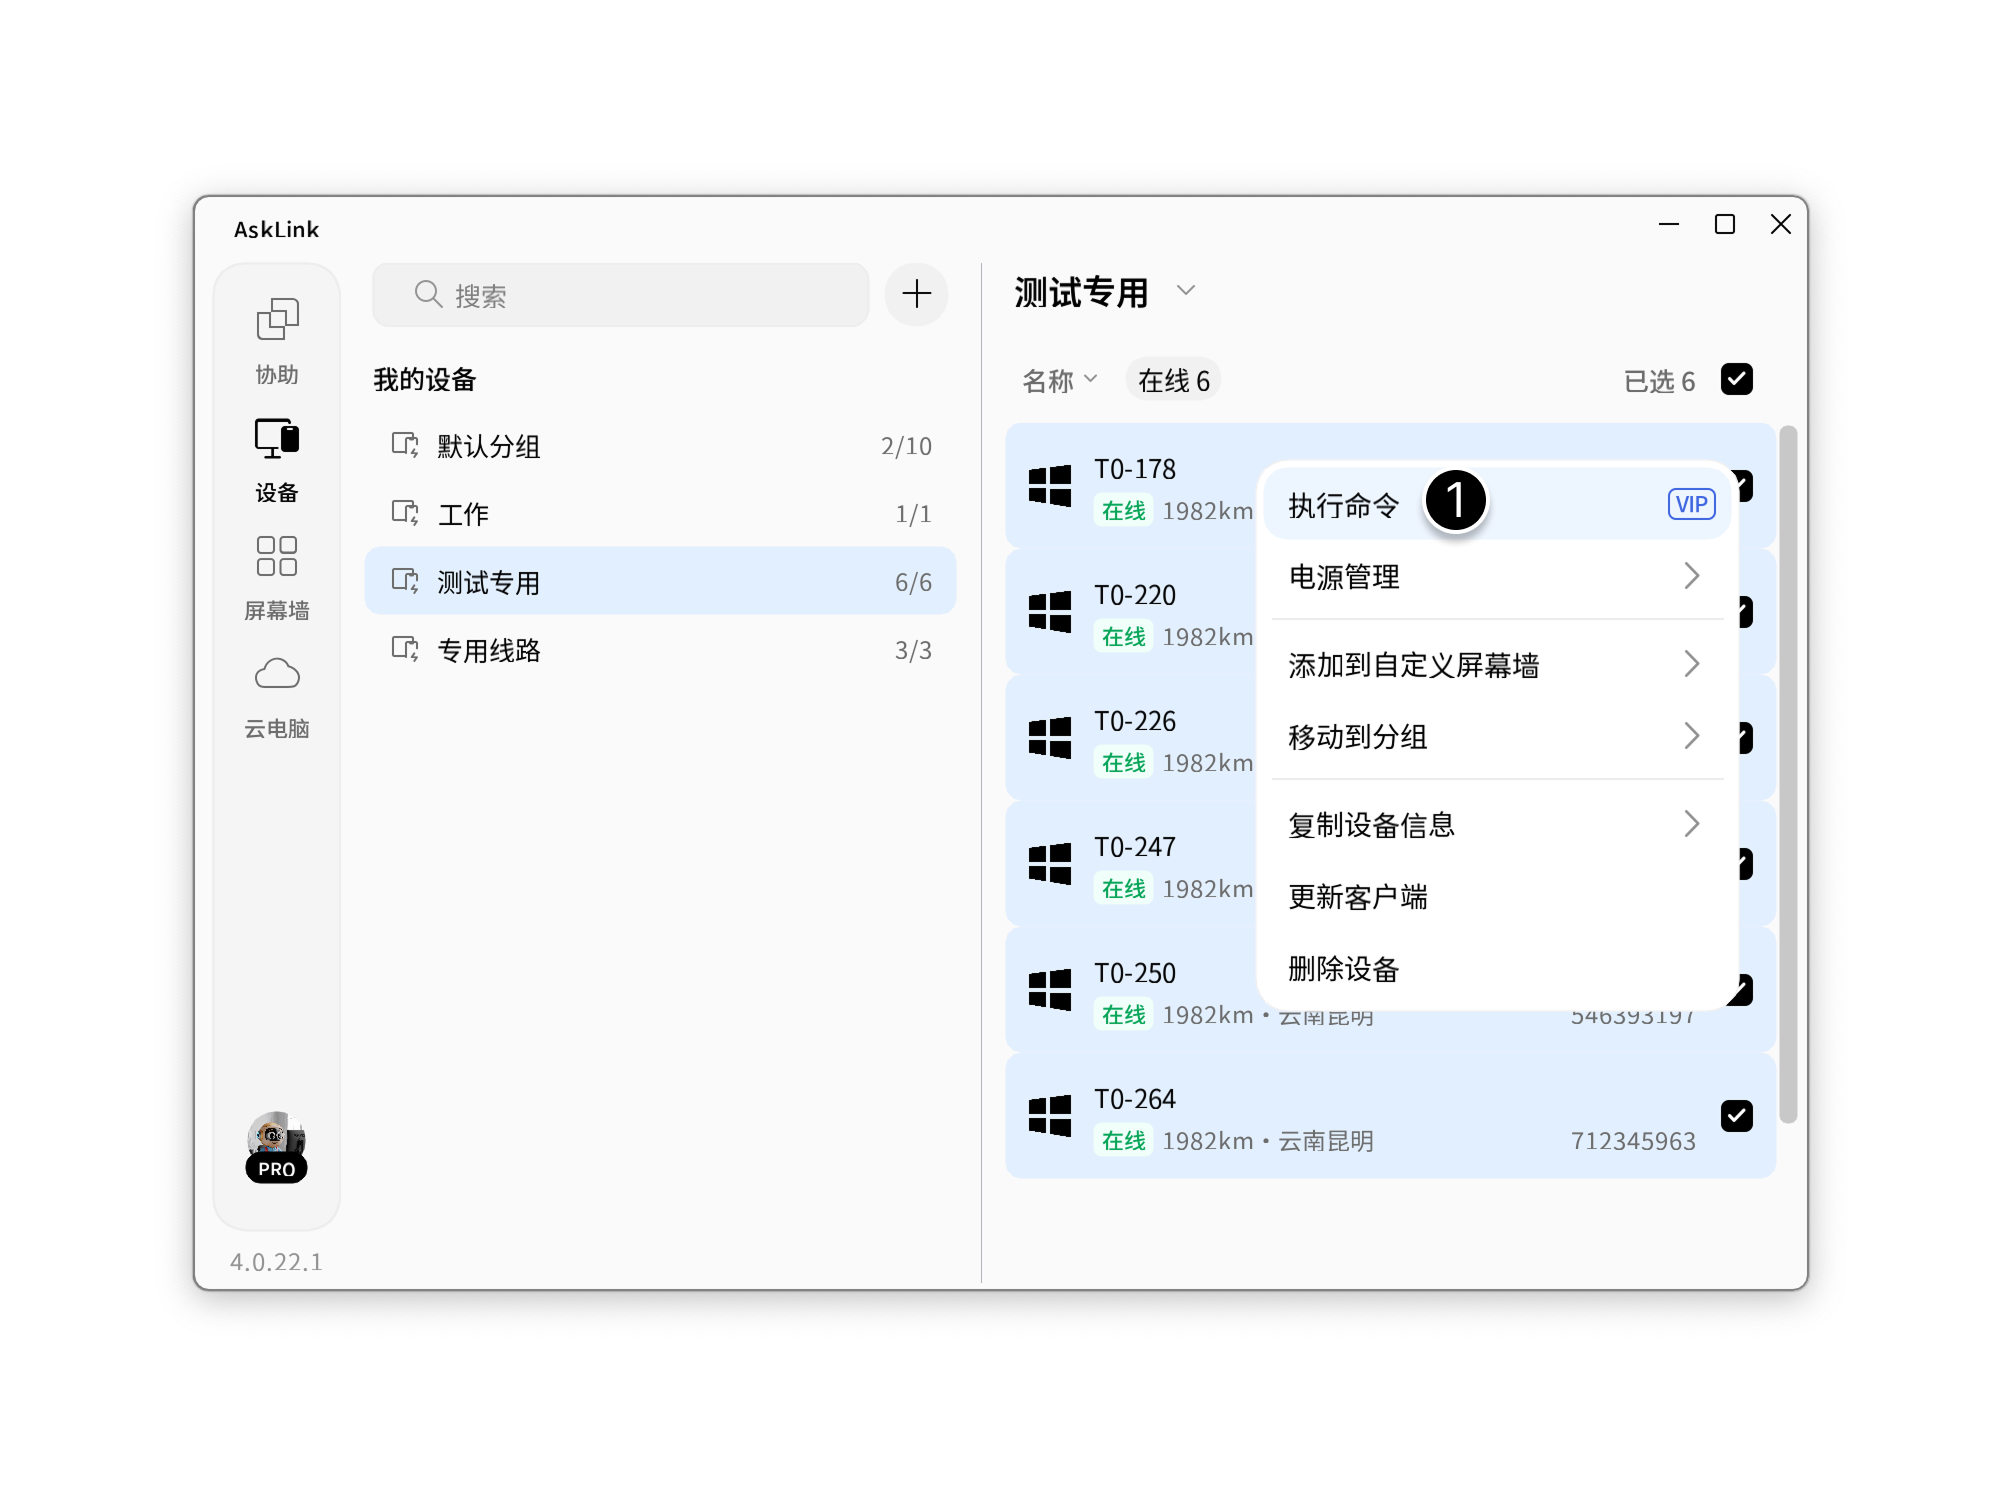Uncheck the T0-250 device checkbox
The width and height of the screenshot is (2000, 1500).
point(1739,990)
